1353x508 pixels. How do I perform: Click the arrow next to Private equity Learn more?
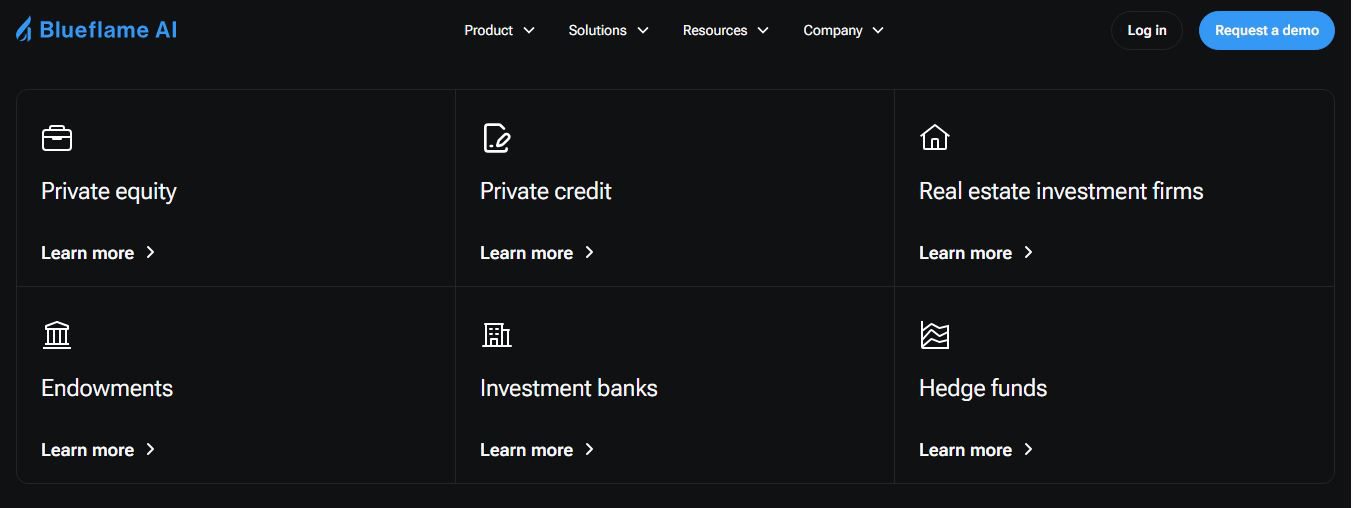[x=151, y=252]
